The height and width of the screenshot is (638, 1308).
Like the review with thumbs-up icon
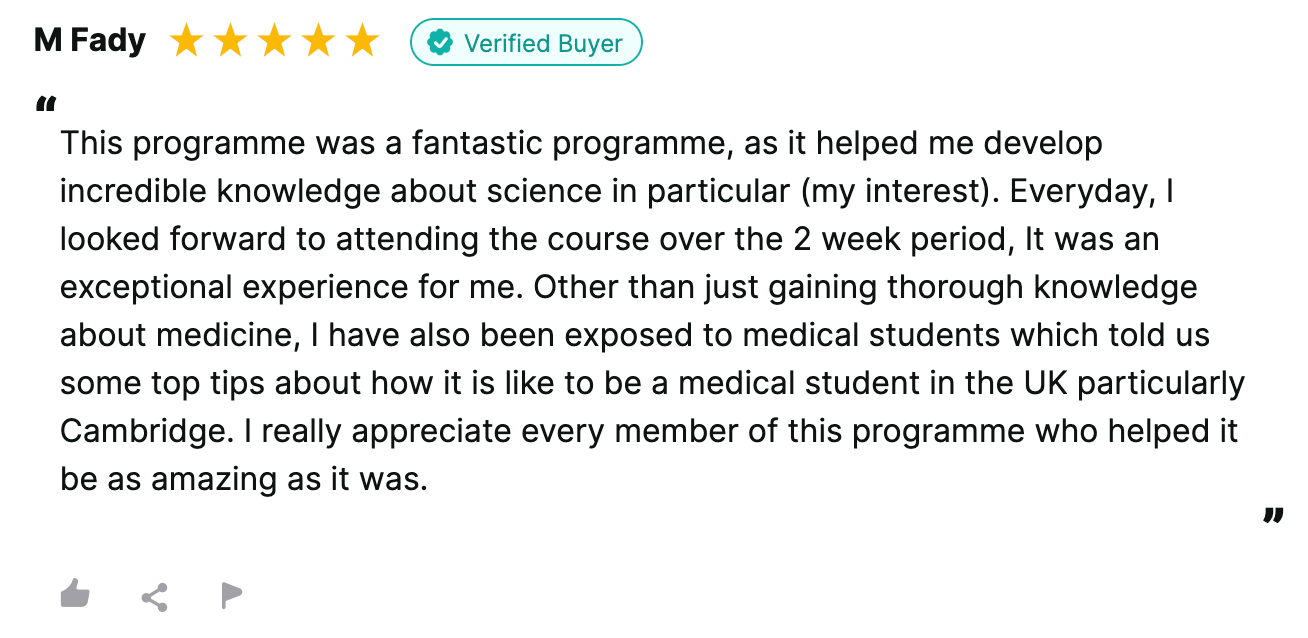point(75,595)
